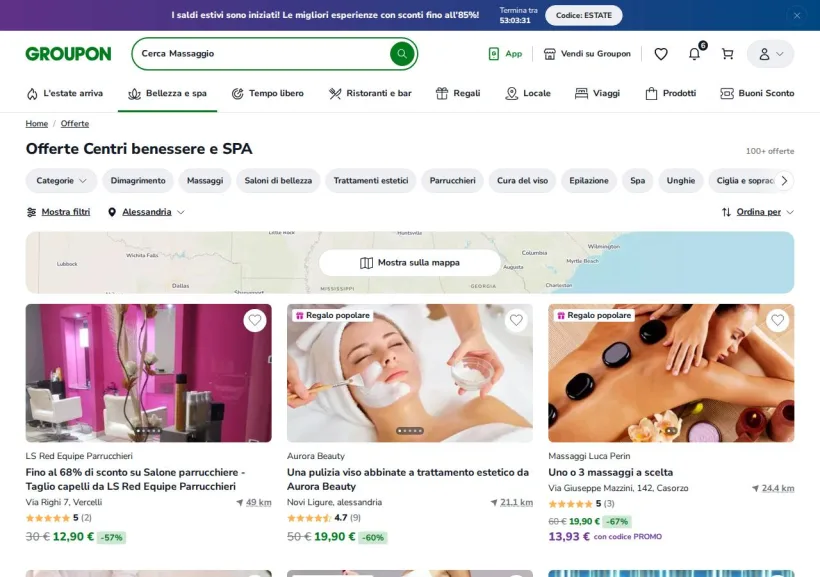Screen dimensions: 820x577
Task: Select the Trattamenti estetici chip
Action: coord(371,180)
